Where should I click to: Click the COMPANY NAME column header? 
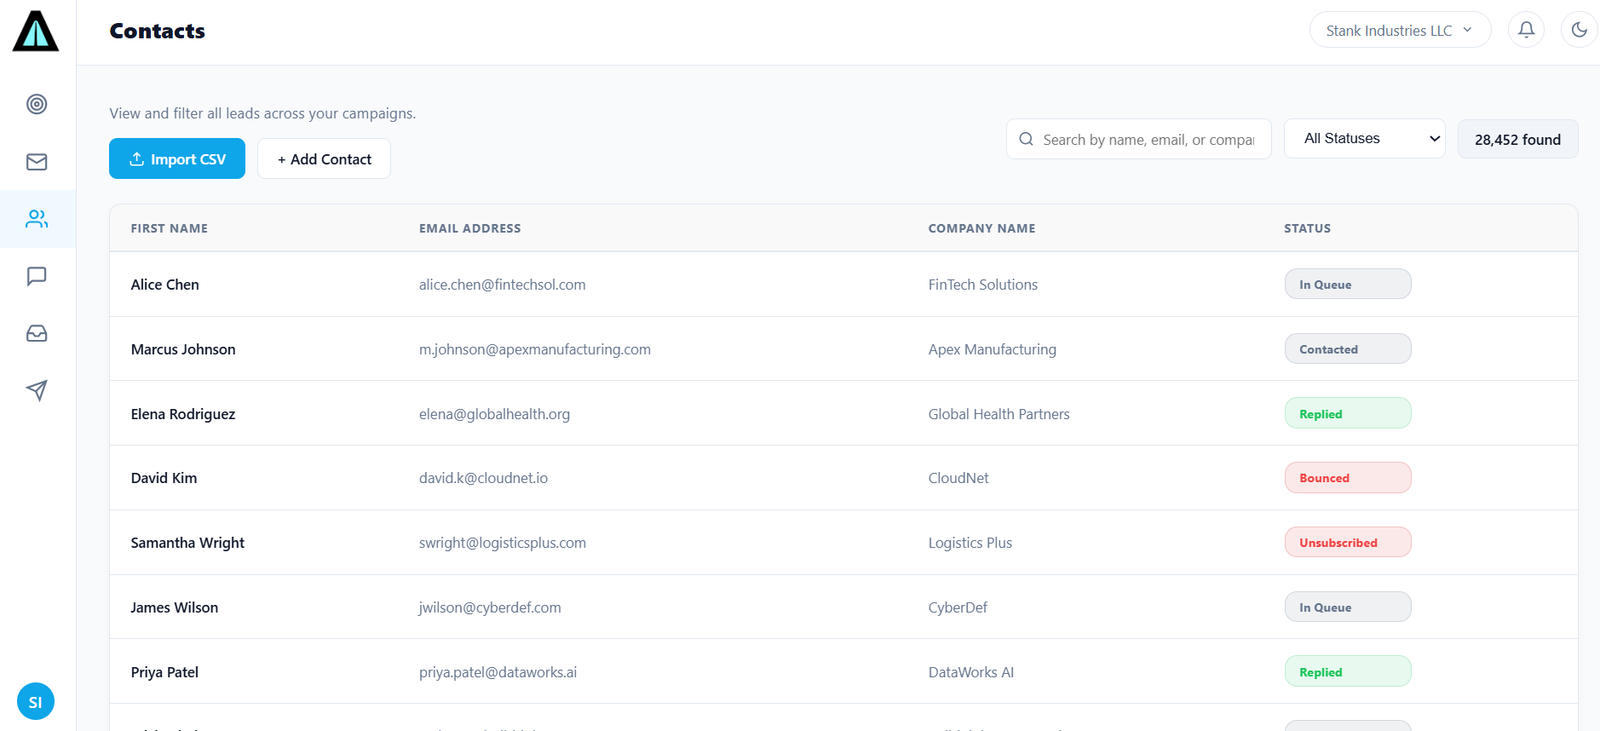click(x=982, y=229)
